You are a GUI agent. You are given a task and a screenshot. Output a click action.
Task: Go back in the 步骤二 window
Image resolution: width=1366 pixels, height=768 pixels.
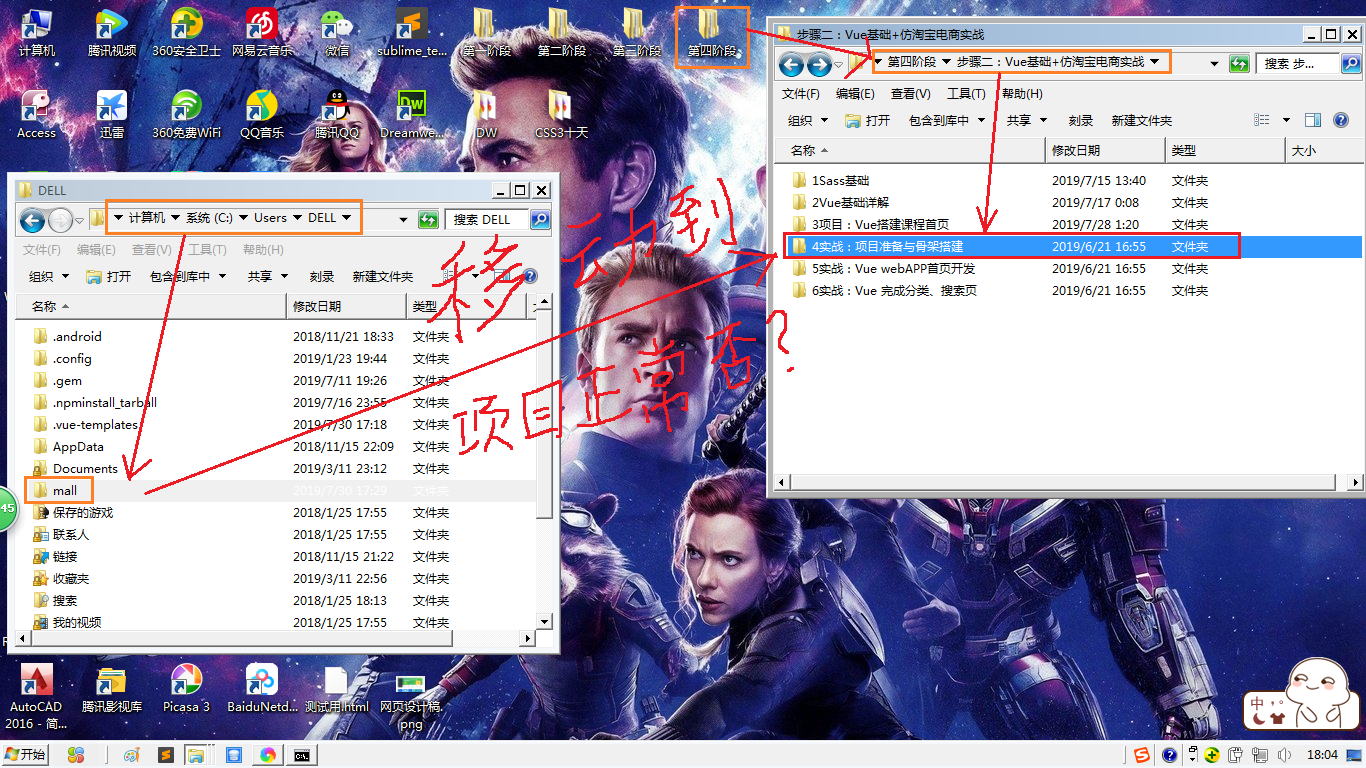tap(792, 65)
